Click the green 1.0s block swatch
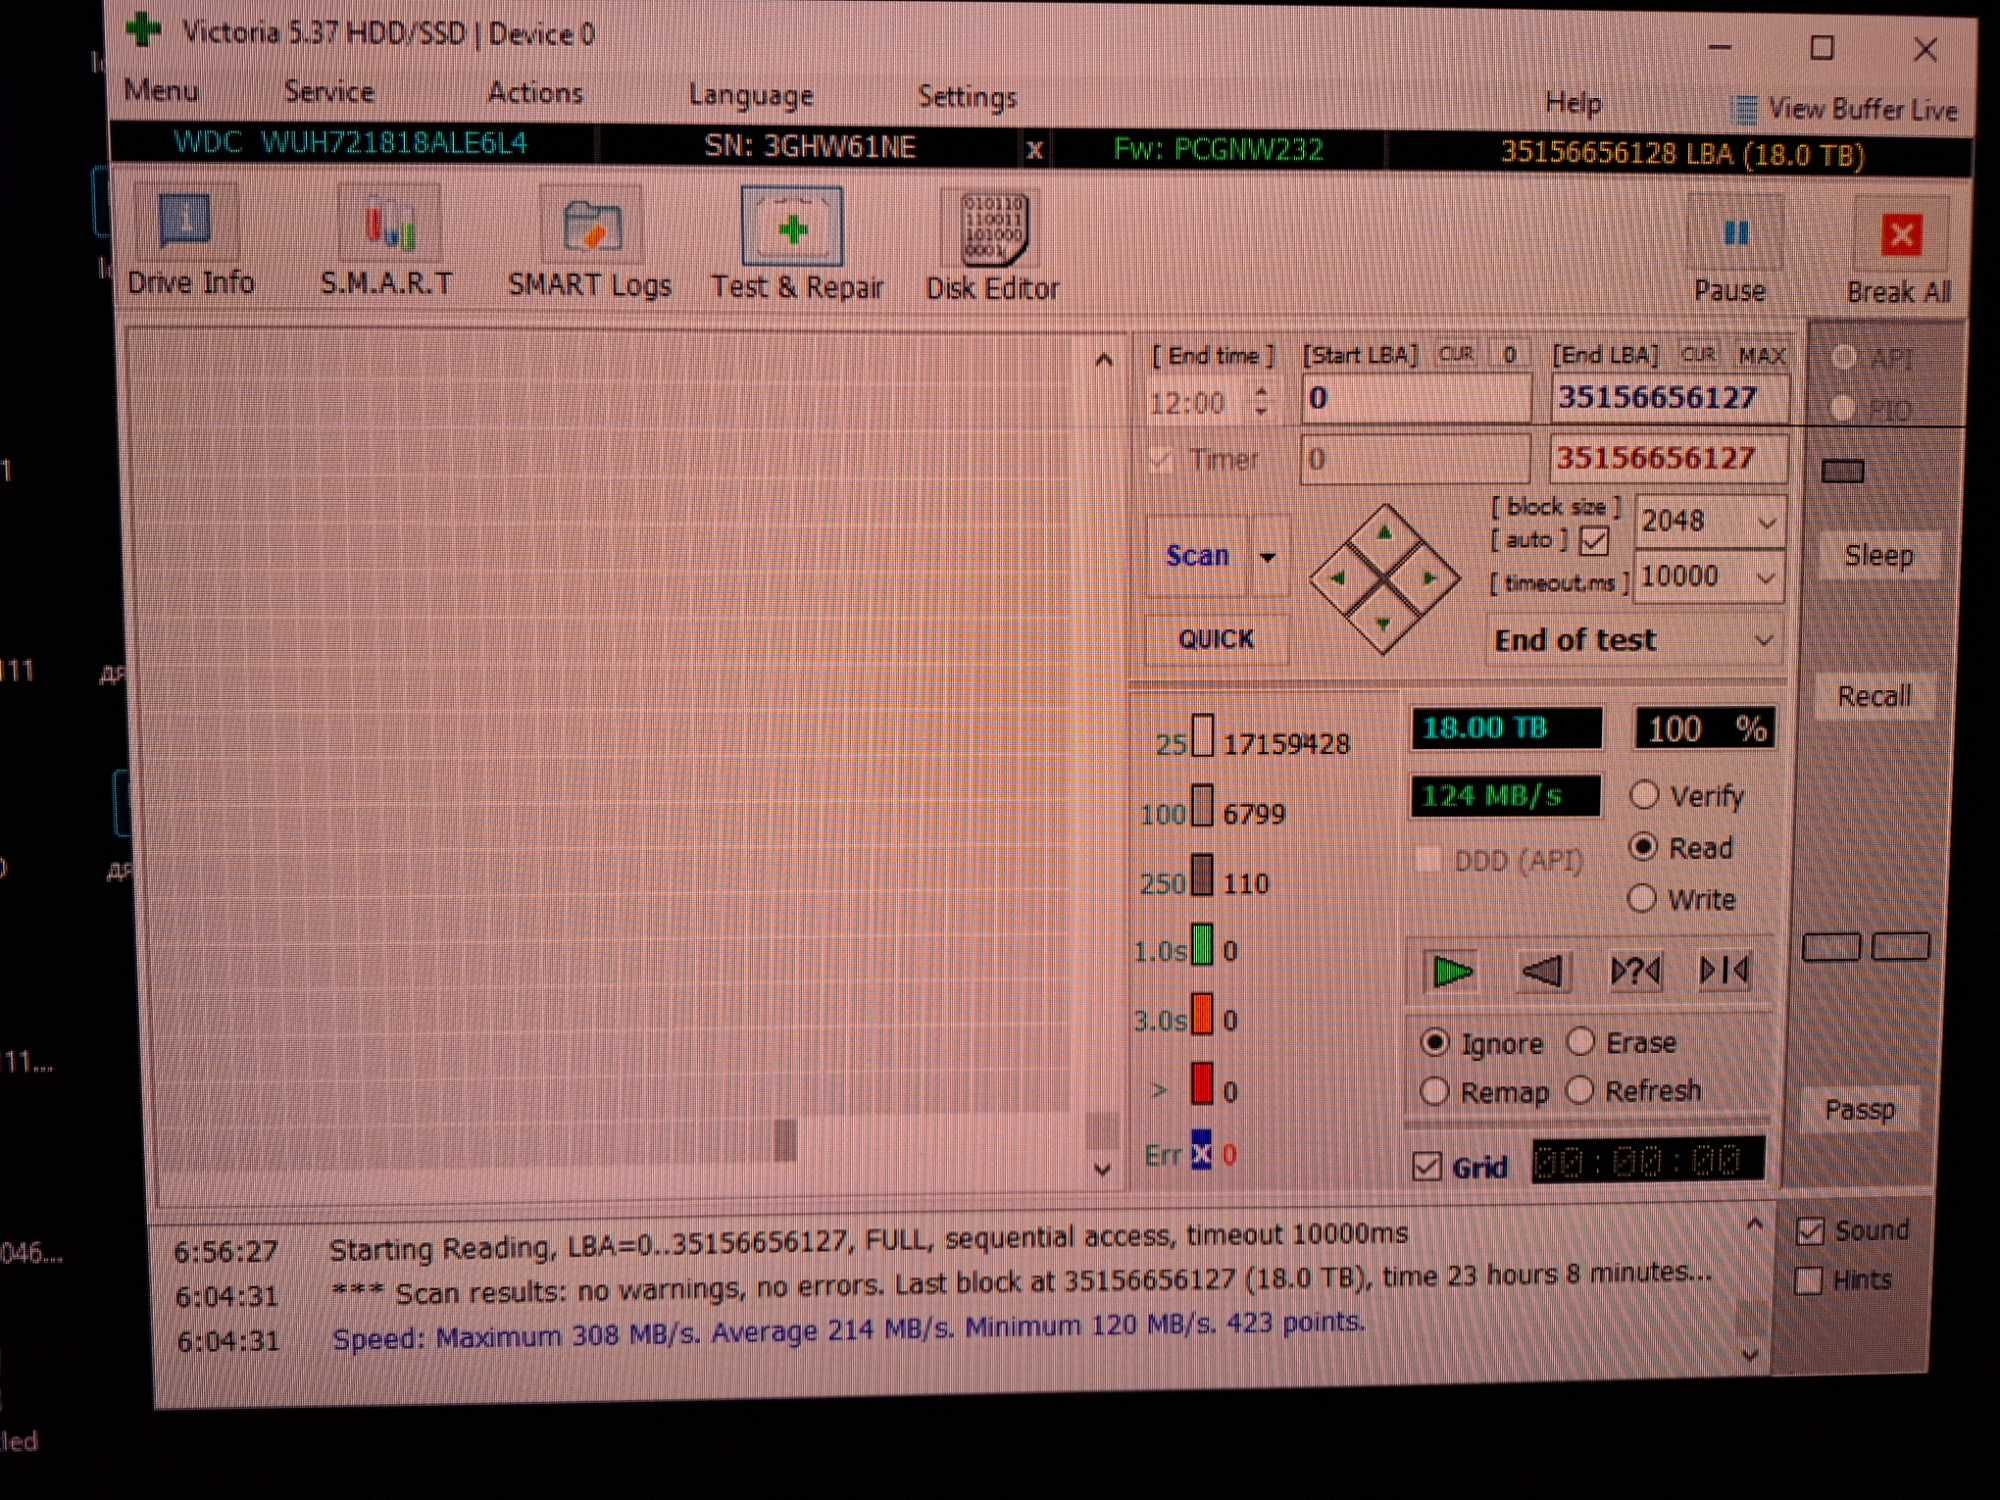This screenshot has height=1500, width=2000. click(1202, 945)
